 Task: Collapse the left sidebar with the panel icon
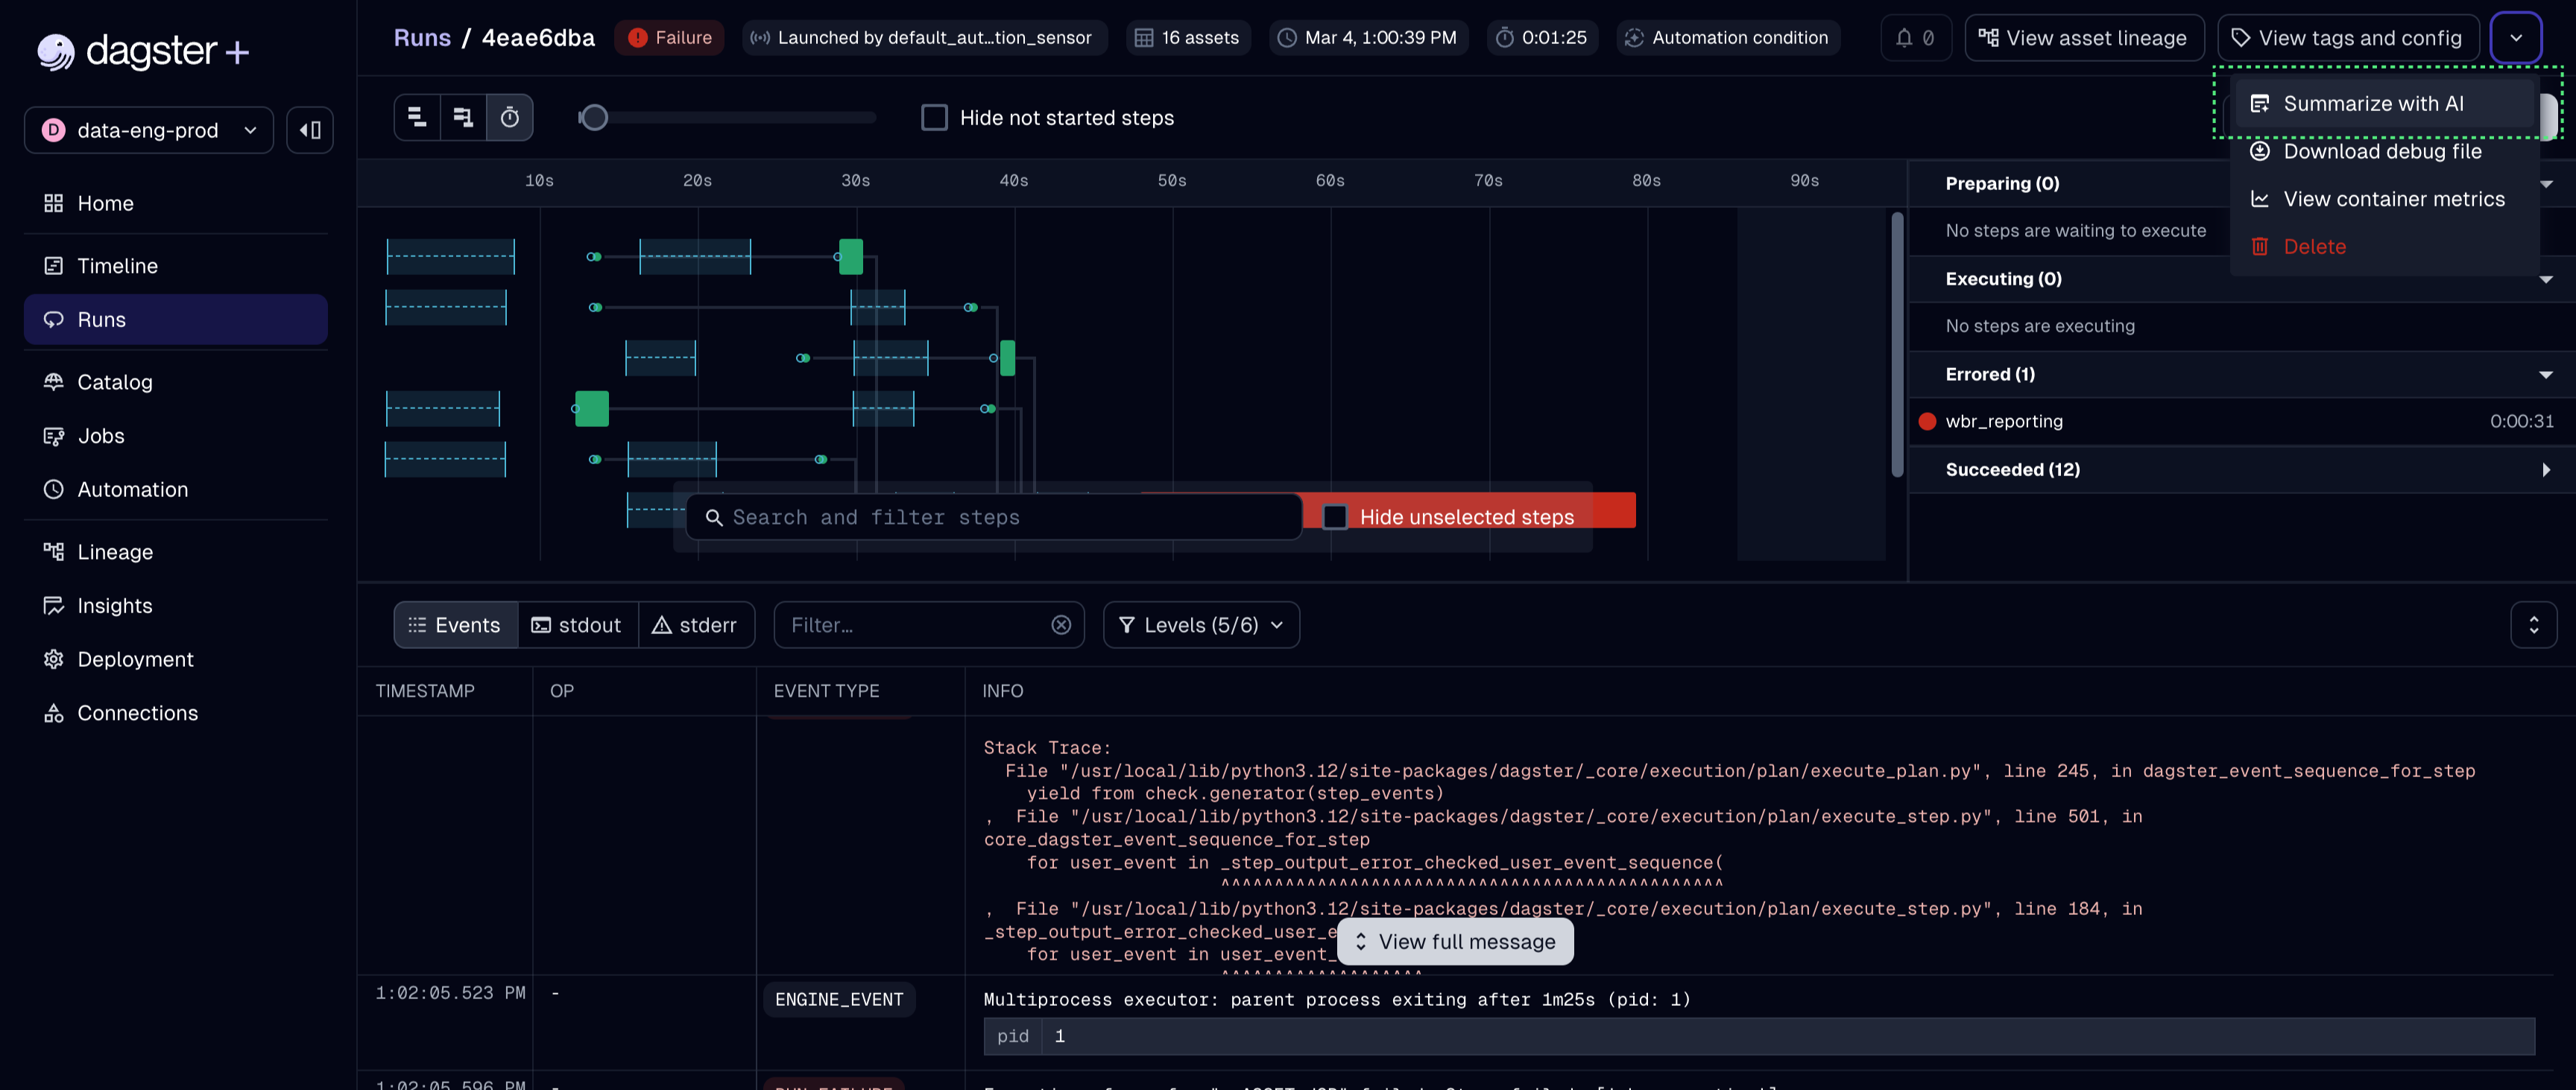click(x=310, y=130)
